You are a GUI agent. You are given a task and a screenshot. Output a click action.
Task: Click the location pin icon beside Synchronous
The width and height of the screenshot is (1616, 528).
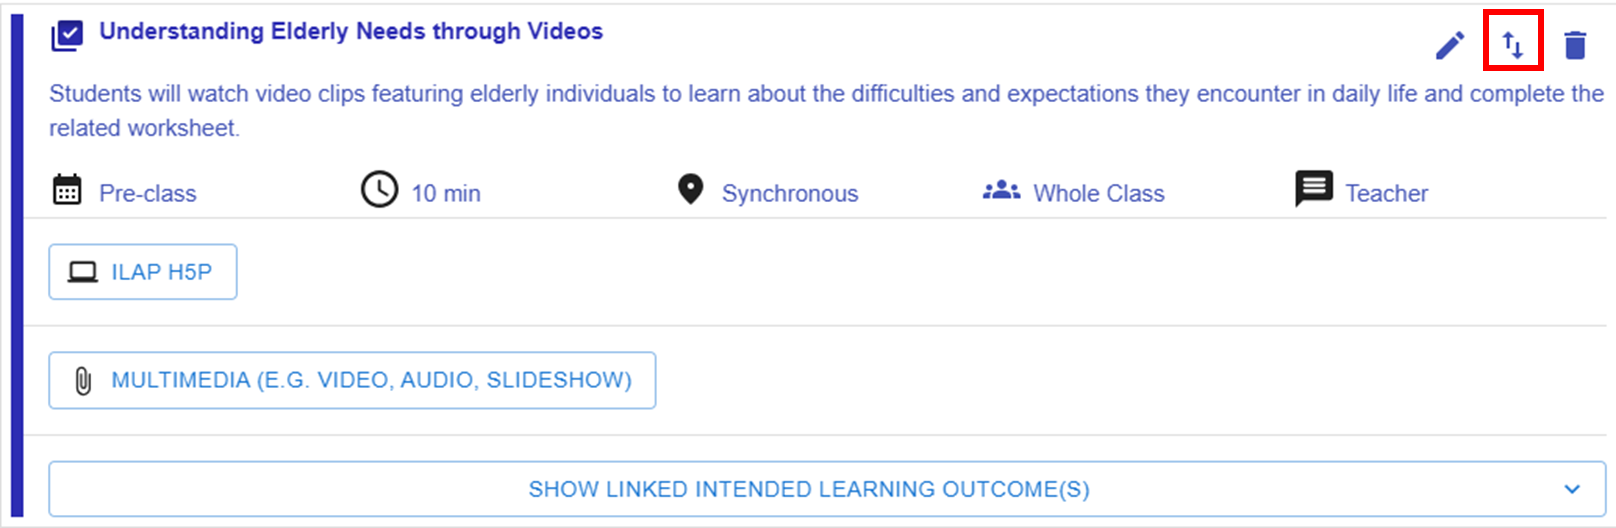(x=690, y=189)
